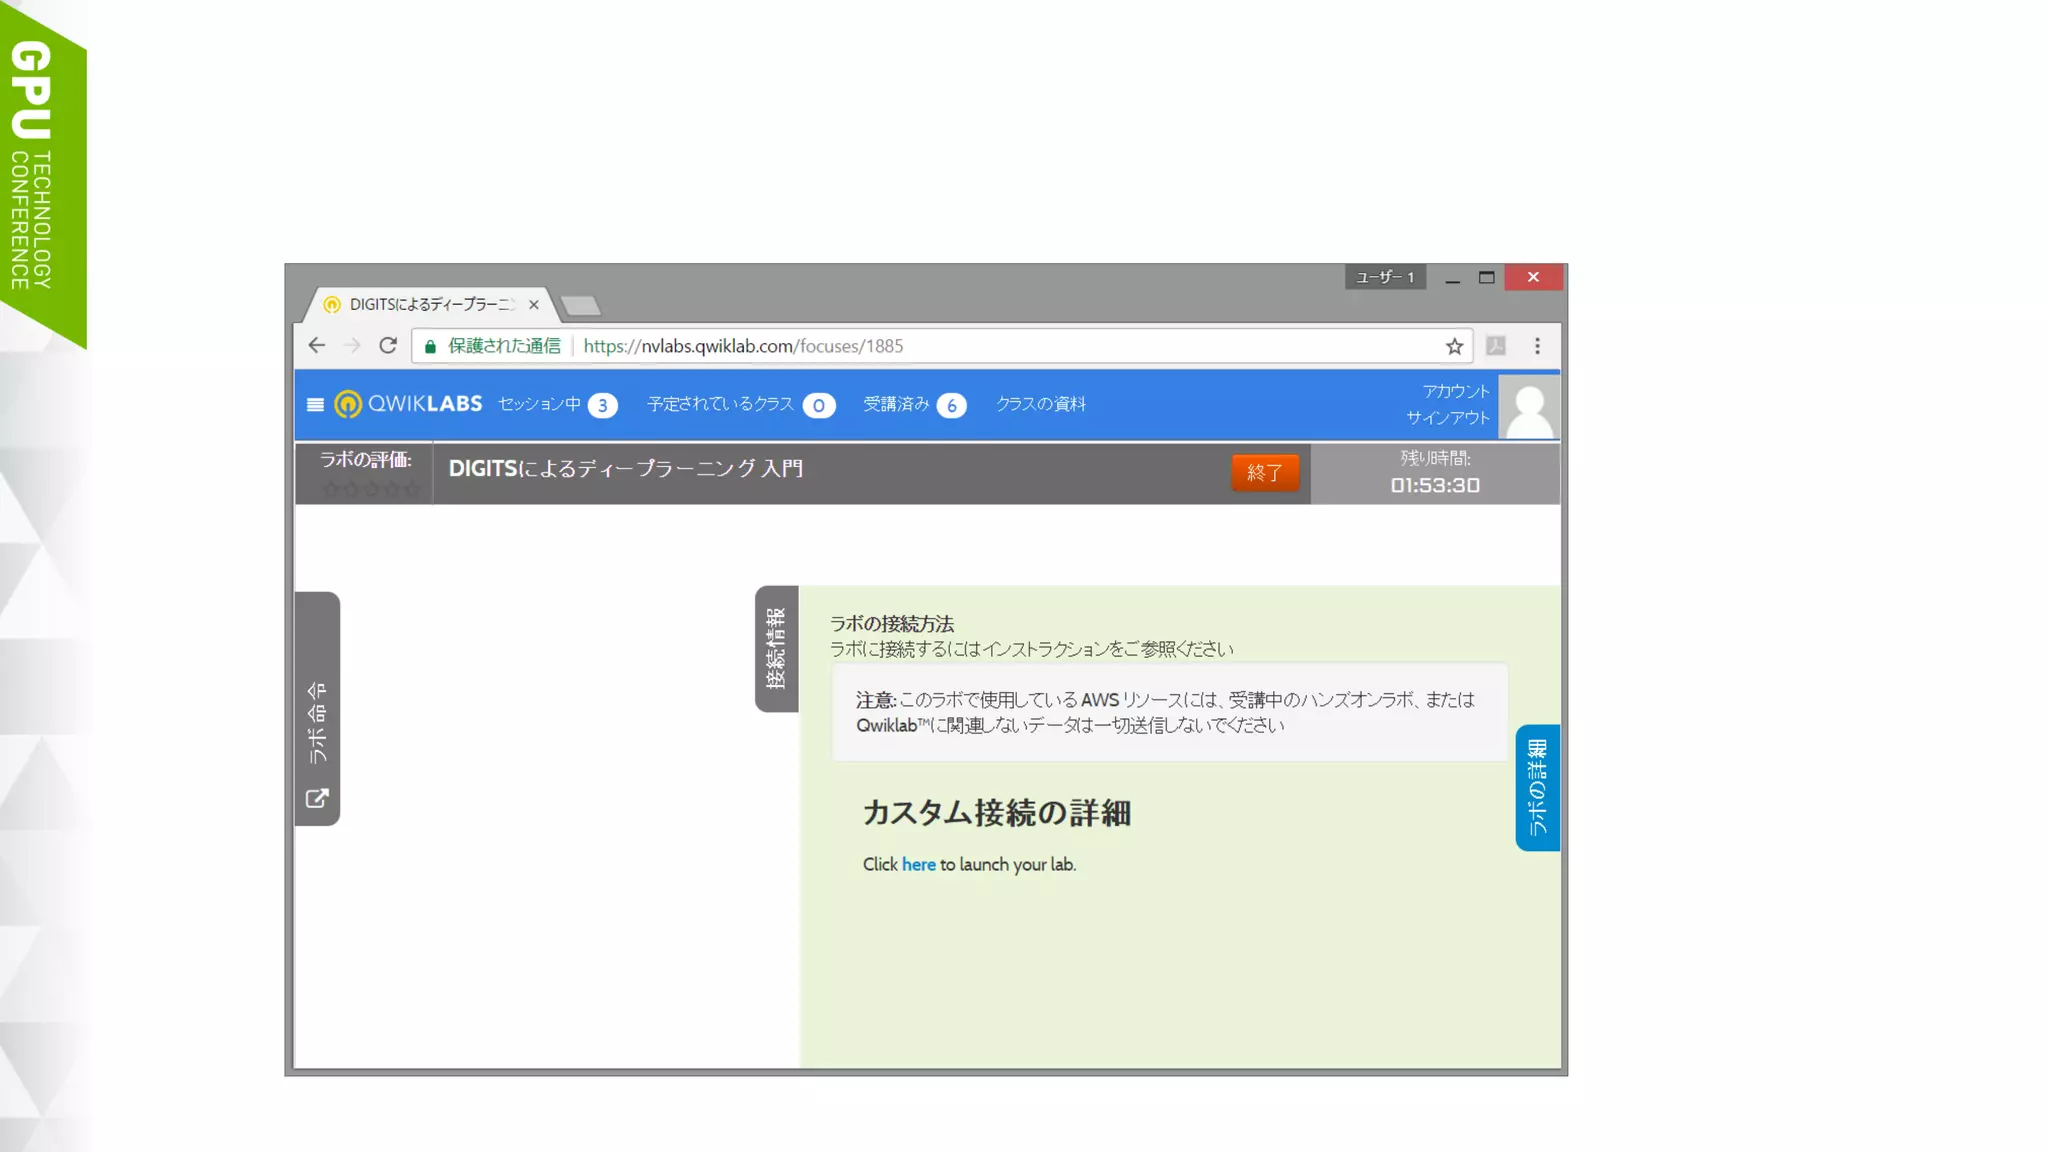Click the 保護された通信 security label
Image resolution: width=2048 pixels, height=1152 pixels.
click(504, 346)
